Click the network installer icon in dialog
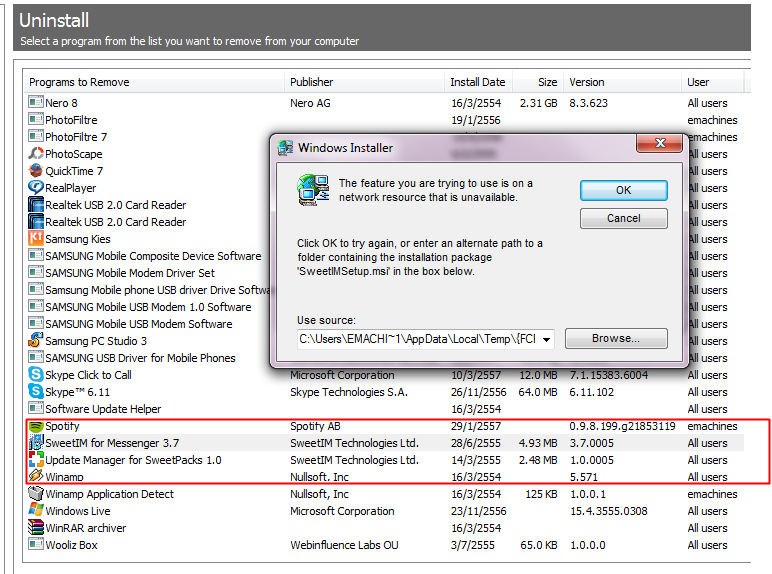Screen dimensions: 772x574 [313, 190]
